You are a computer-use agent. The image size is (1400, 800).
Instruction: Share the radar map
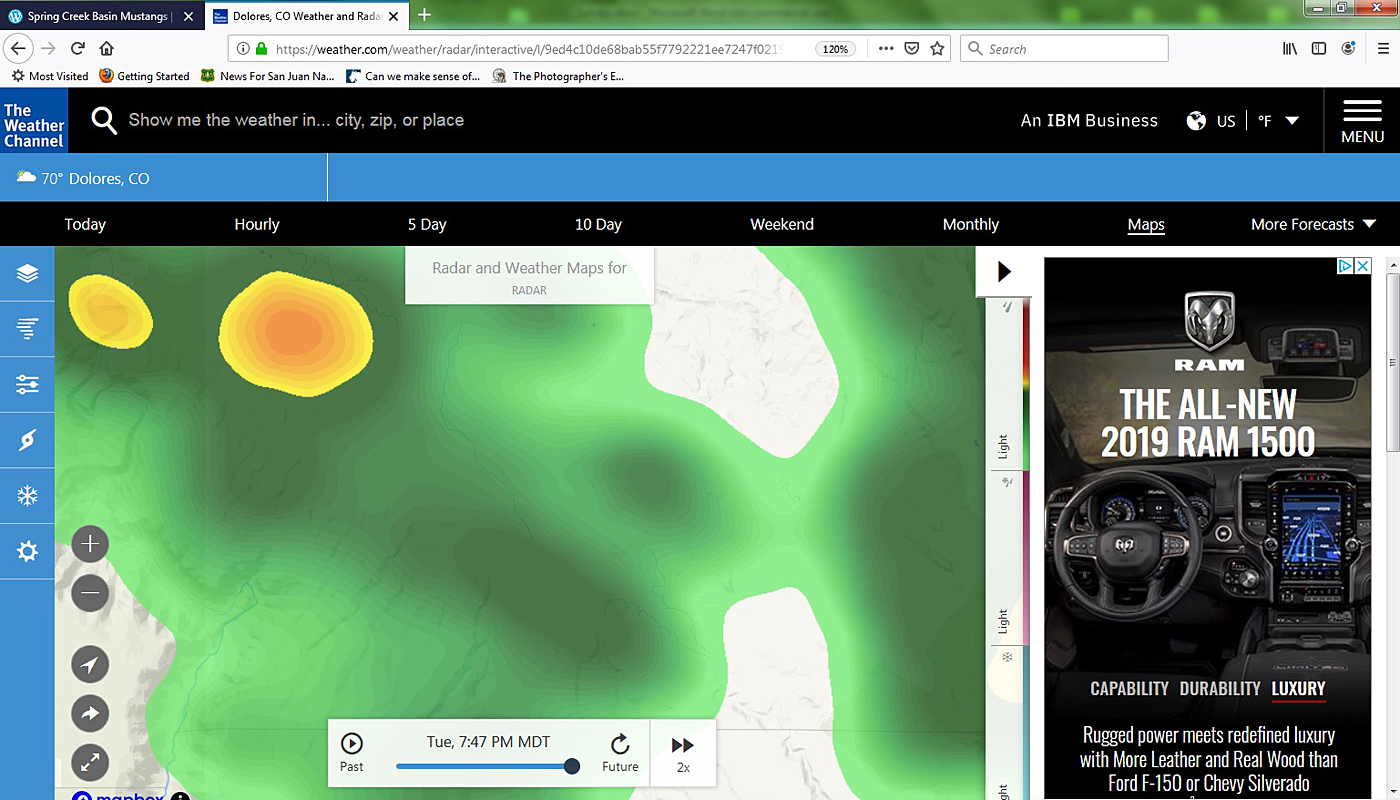tap(90, 714)
